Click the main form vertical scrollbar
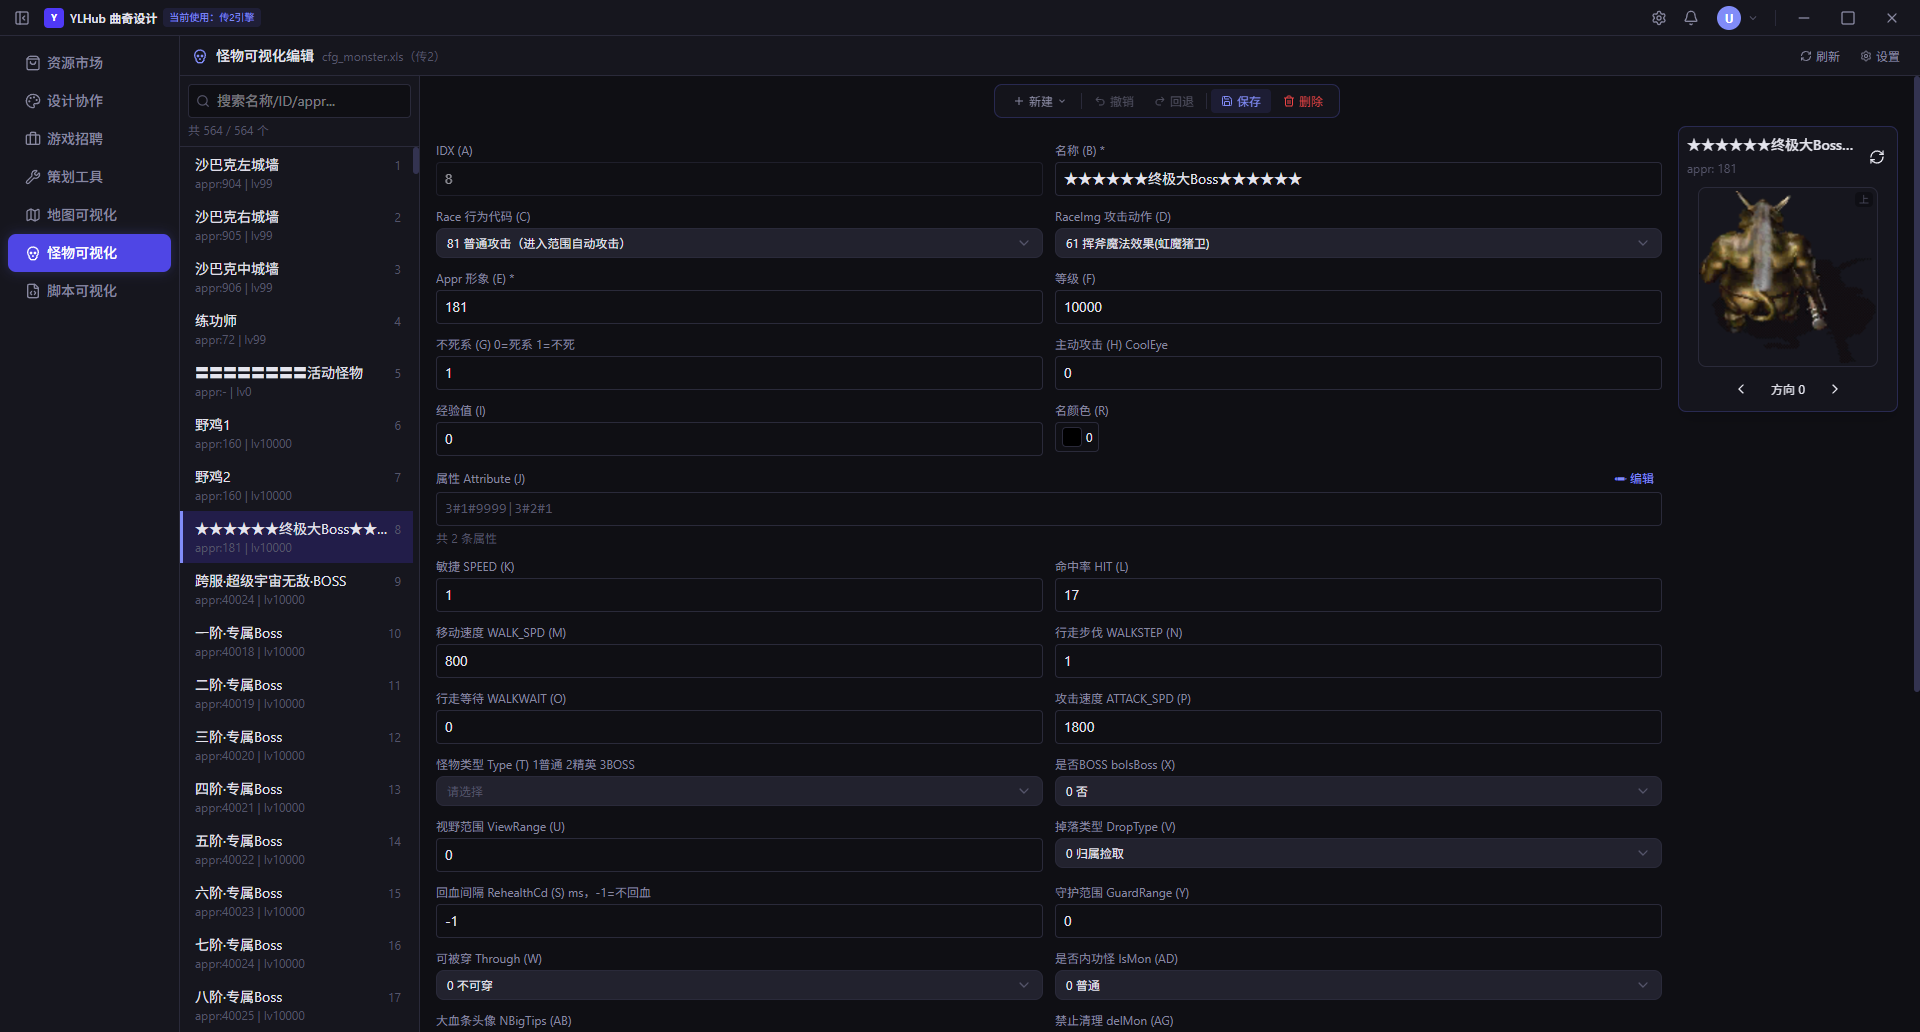The width and height of the screenshot is (1920, 1032). point(1915,384)
